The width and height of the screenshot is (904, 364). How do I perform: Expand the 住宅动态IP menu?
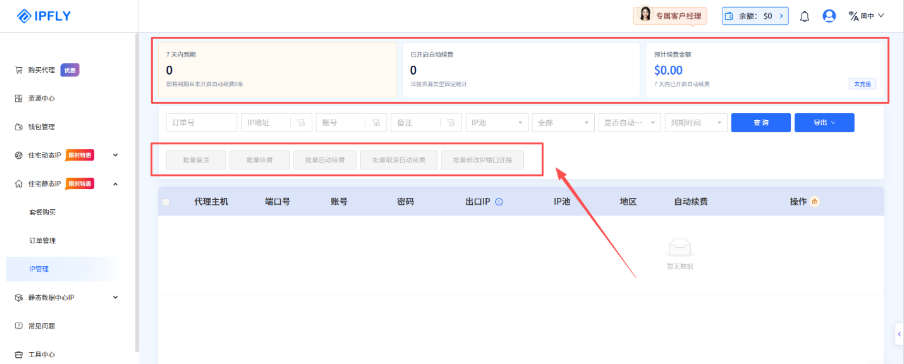pos(115,155)
